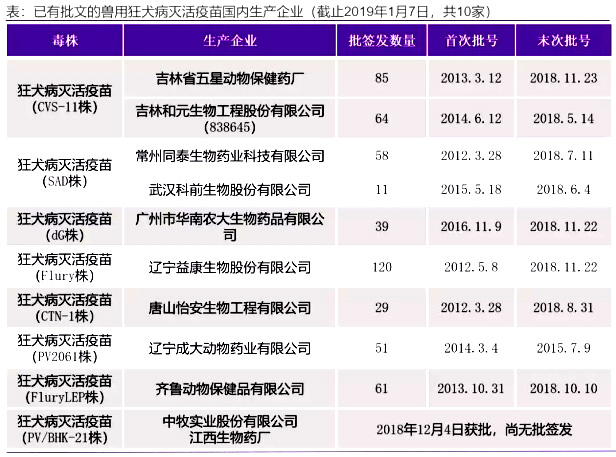Click the 批签发数量 column header
Image resolution: width=616 pixels, height=457 pixels.
point(381,40)
